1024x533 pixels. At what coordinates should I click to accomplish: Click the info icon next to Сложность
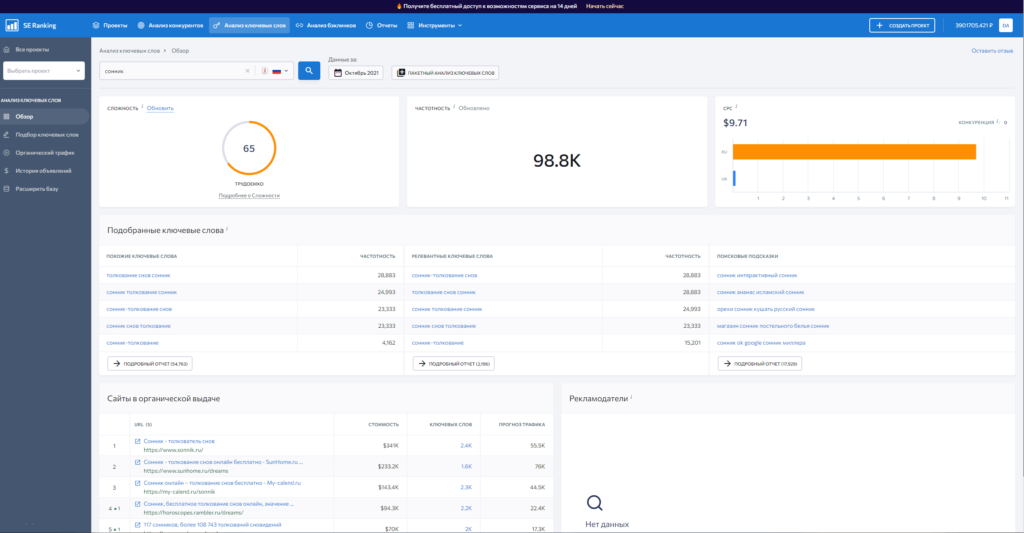tap(142, 106)
